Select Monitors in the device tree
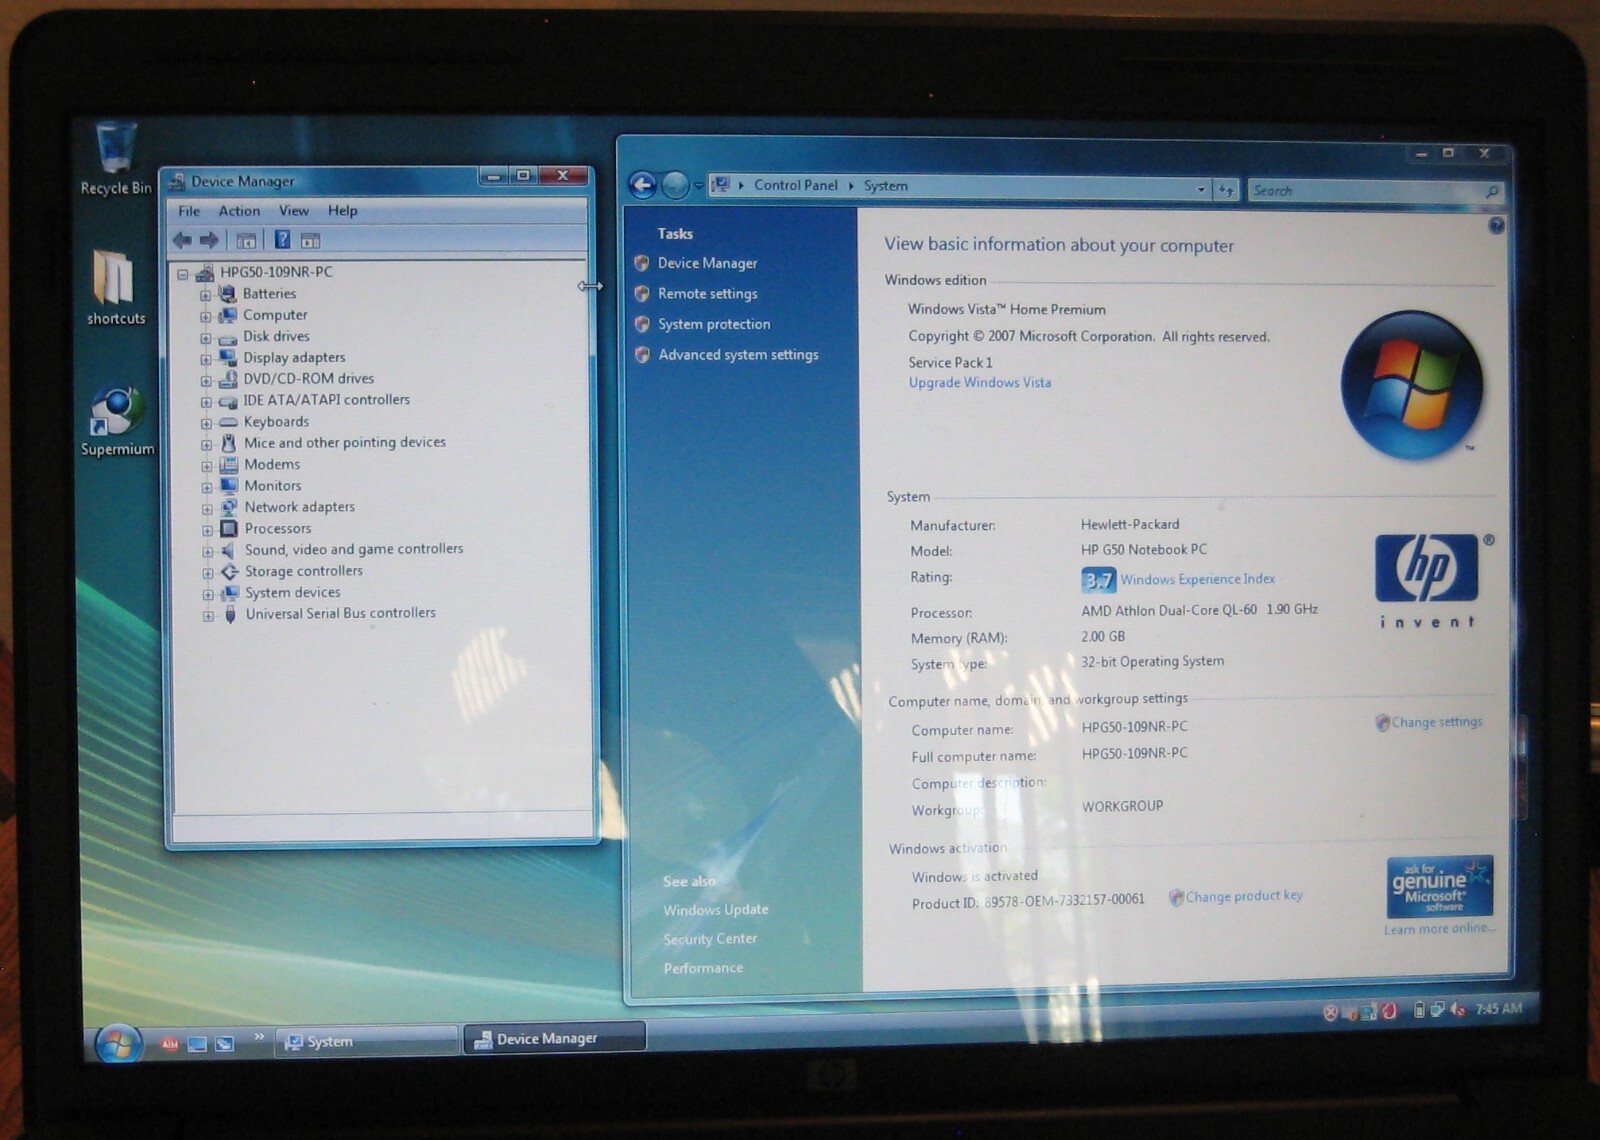 click(x=272, y=486)
